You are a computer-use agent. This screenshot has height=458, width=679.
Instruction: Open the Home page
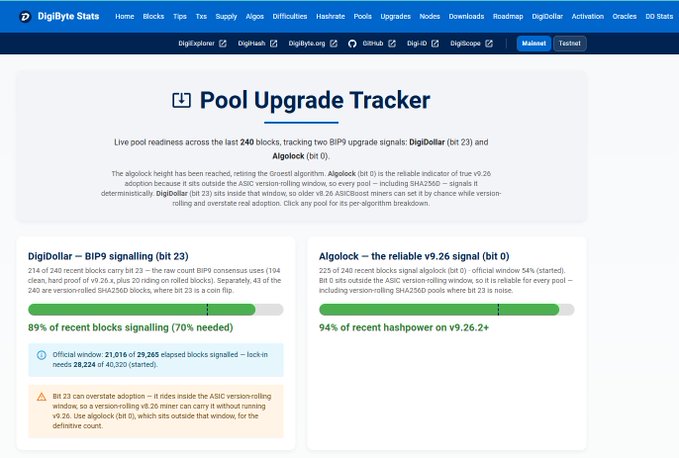(x=124, y=16)
